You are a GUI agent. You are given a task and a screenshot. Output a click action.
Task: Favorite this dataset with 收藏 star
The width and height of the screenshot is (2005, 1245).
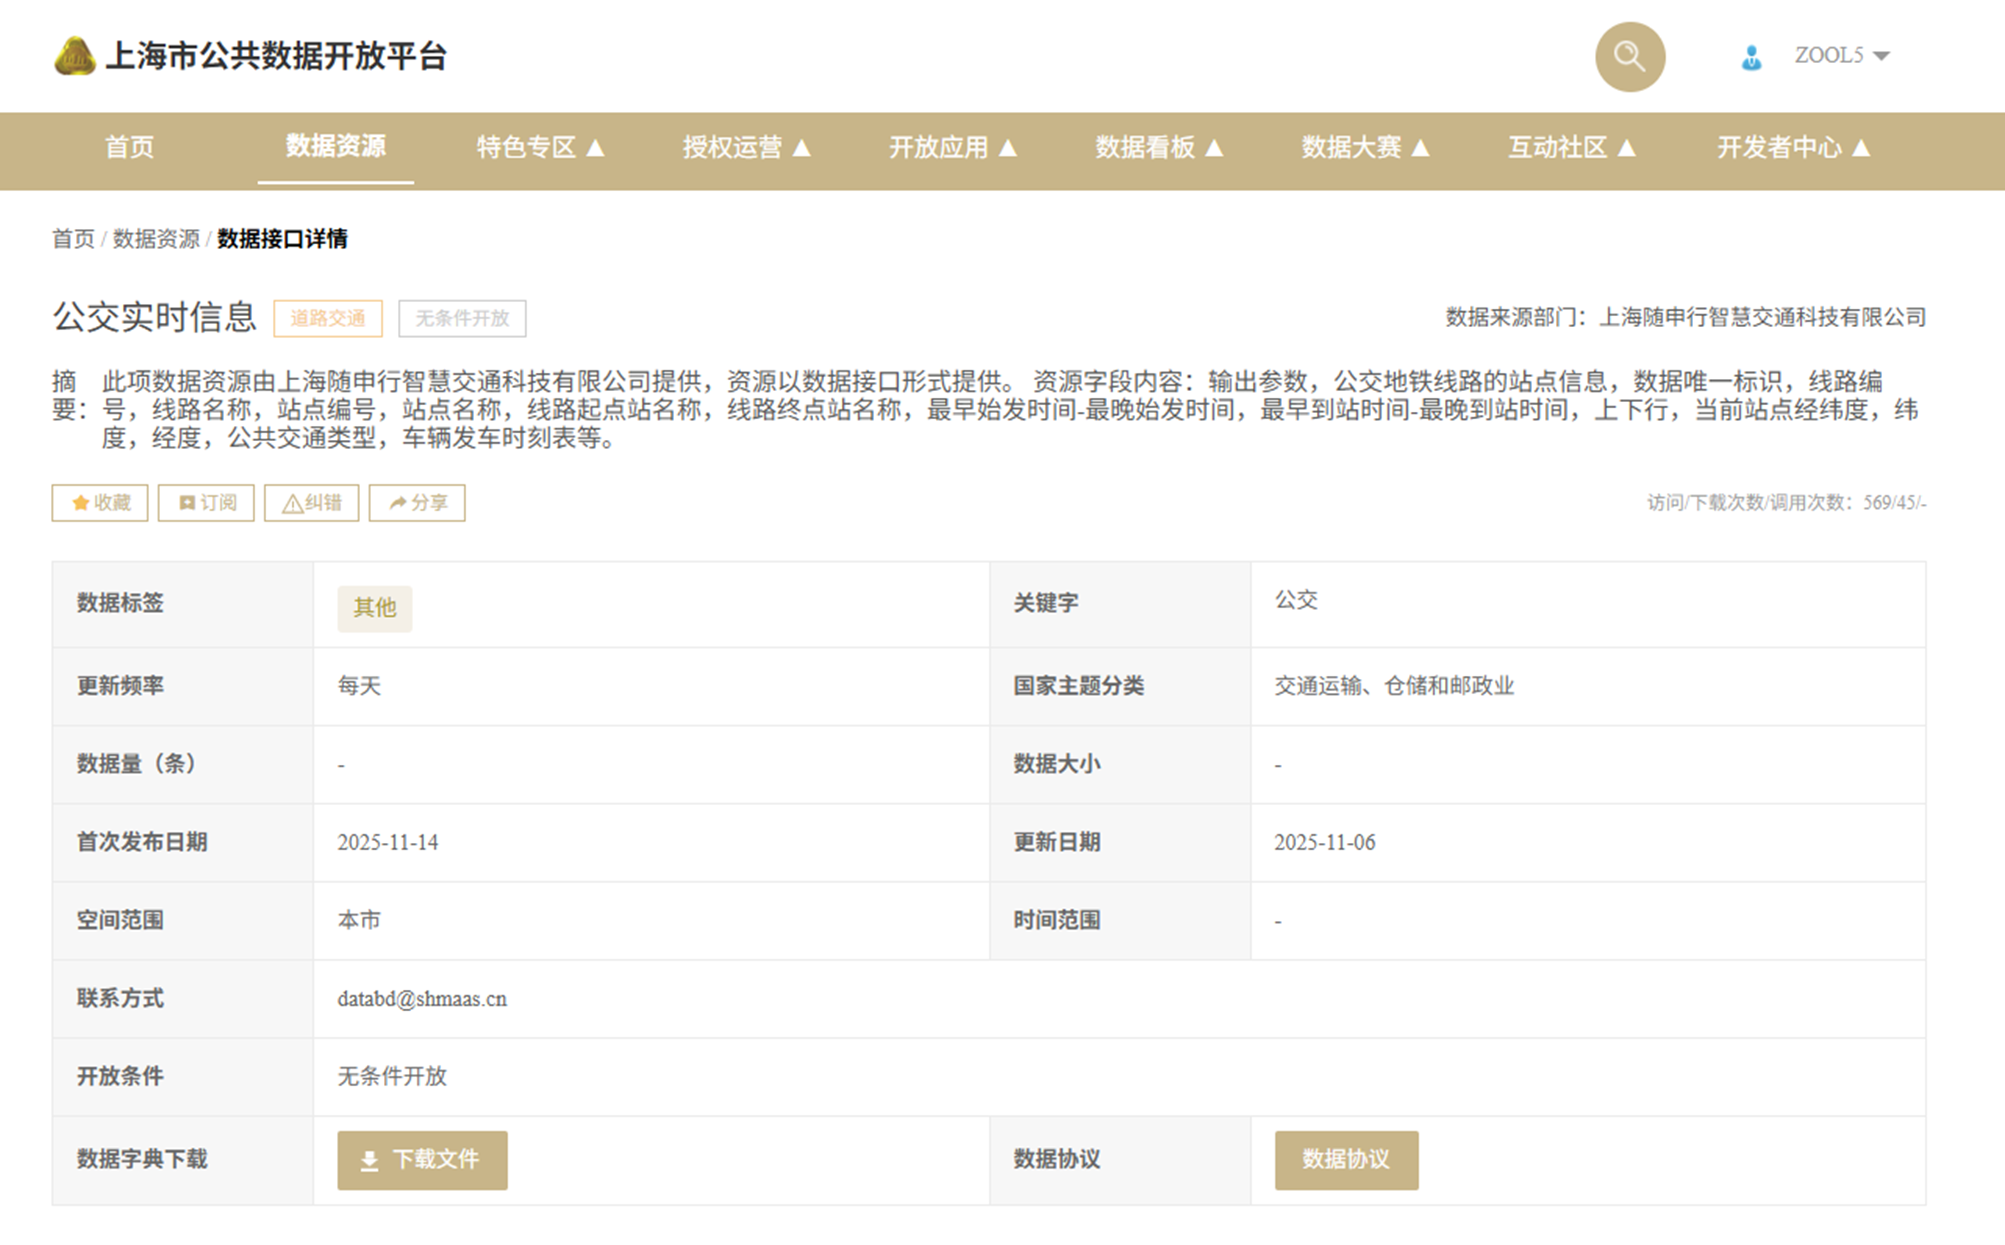coord(100,503)
